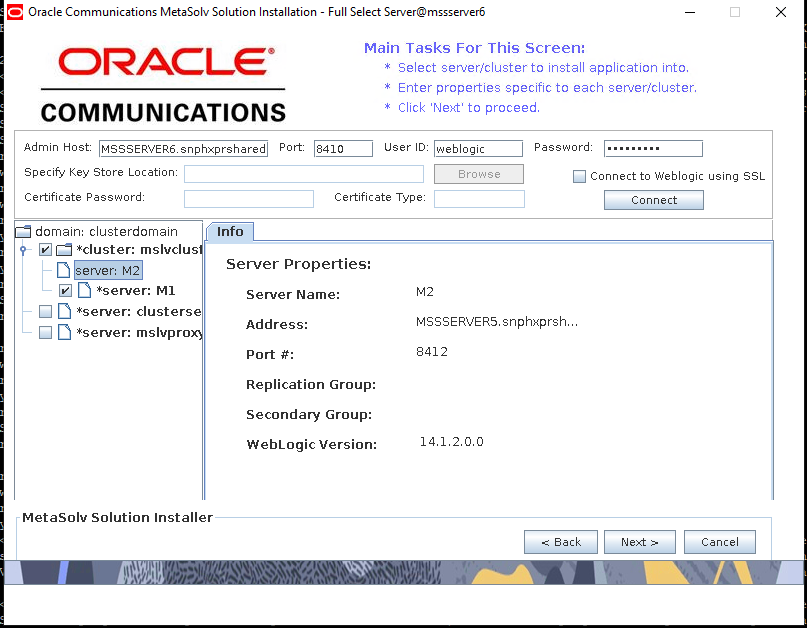Click the Main Tasks For This Screen heading
The image size is (807, 628).
(475, 48)
